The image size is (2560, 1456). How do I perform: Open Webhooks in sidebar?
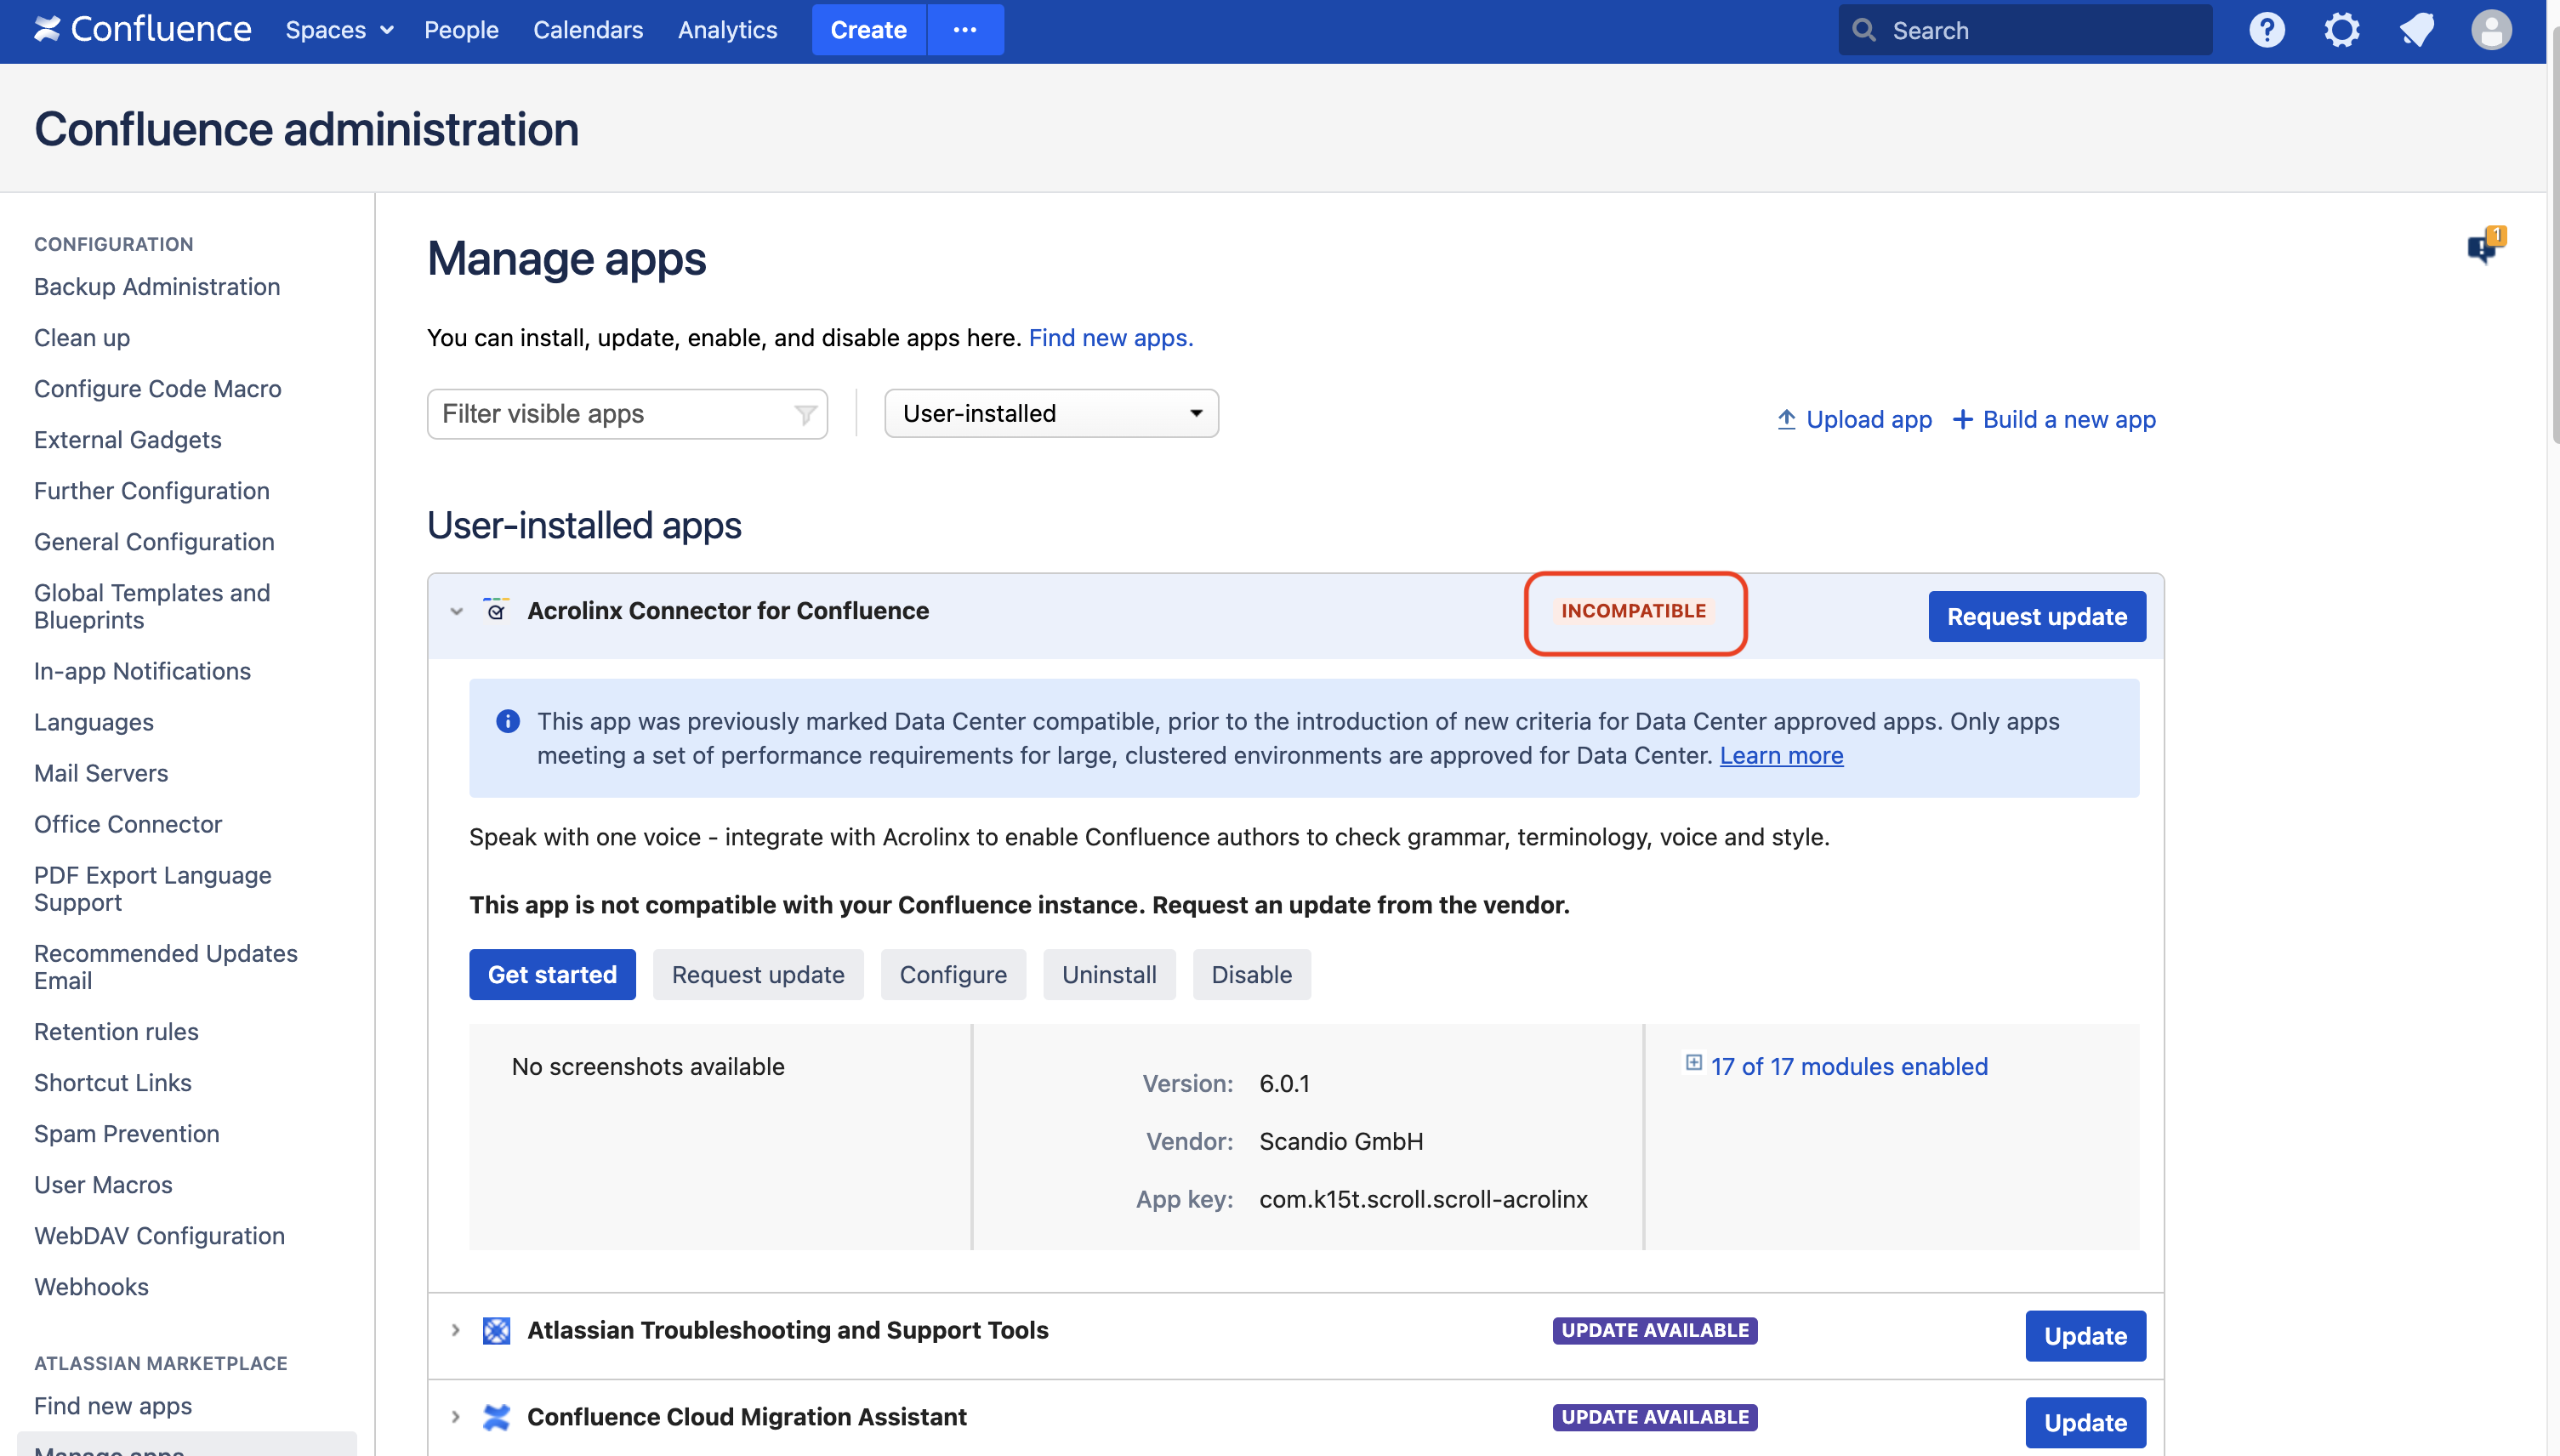(91, 1286)
